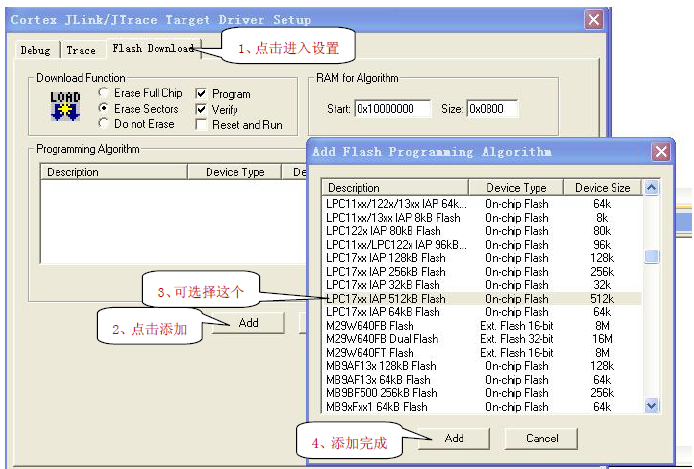694x469 pixels.
Task: Uncheck the Verify checkbox
Action: [x=201, y=109]
